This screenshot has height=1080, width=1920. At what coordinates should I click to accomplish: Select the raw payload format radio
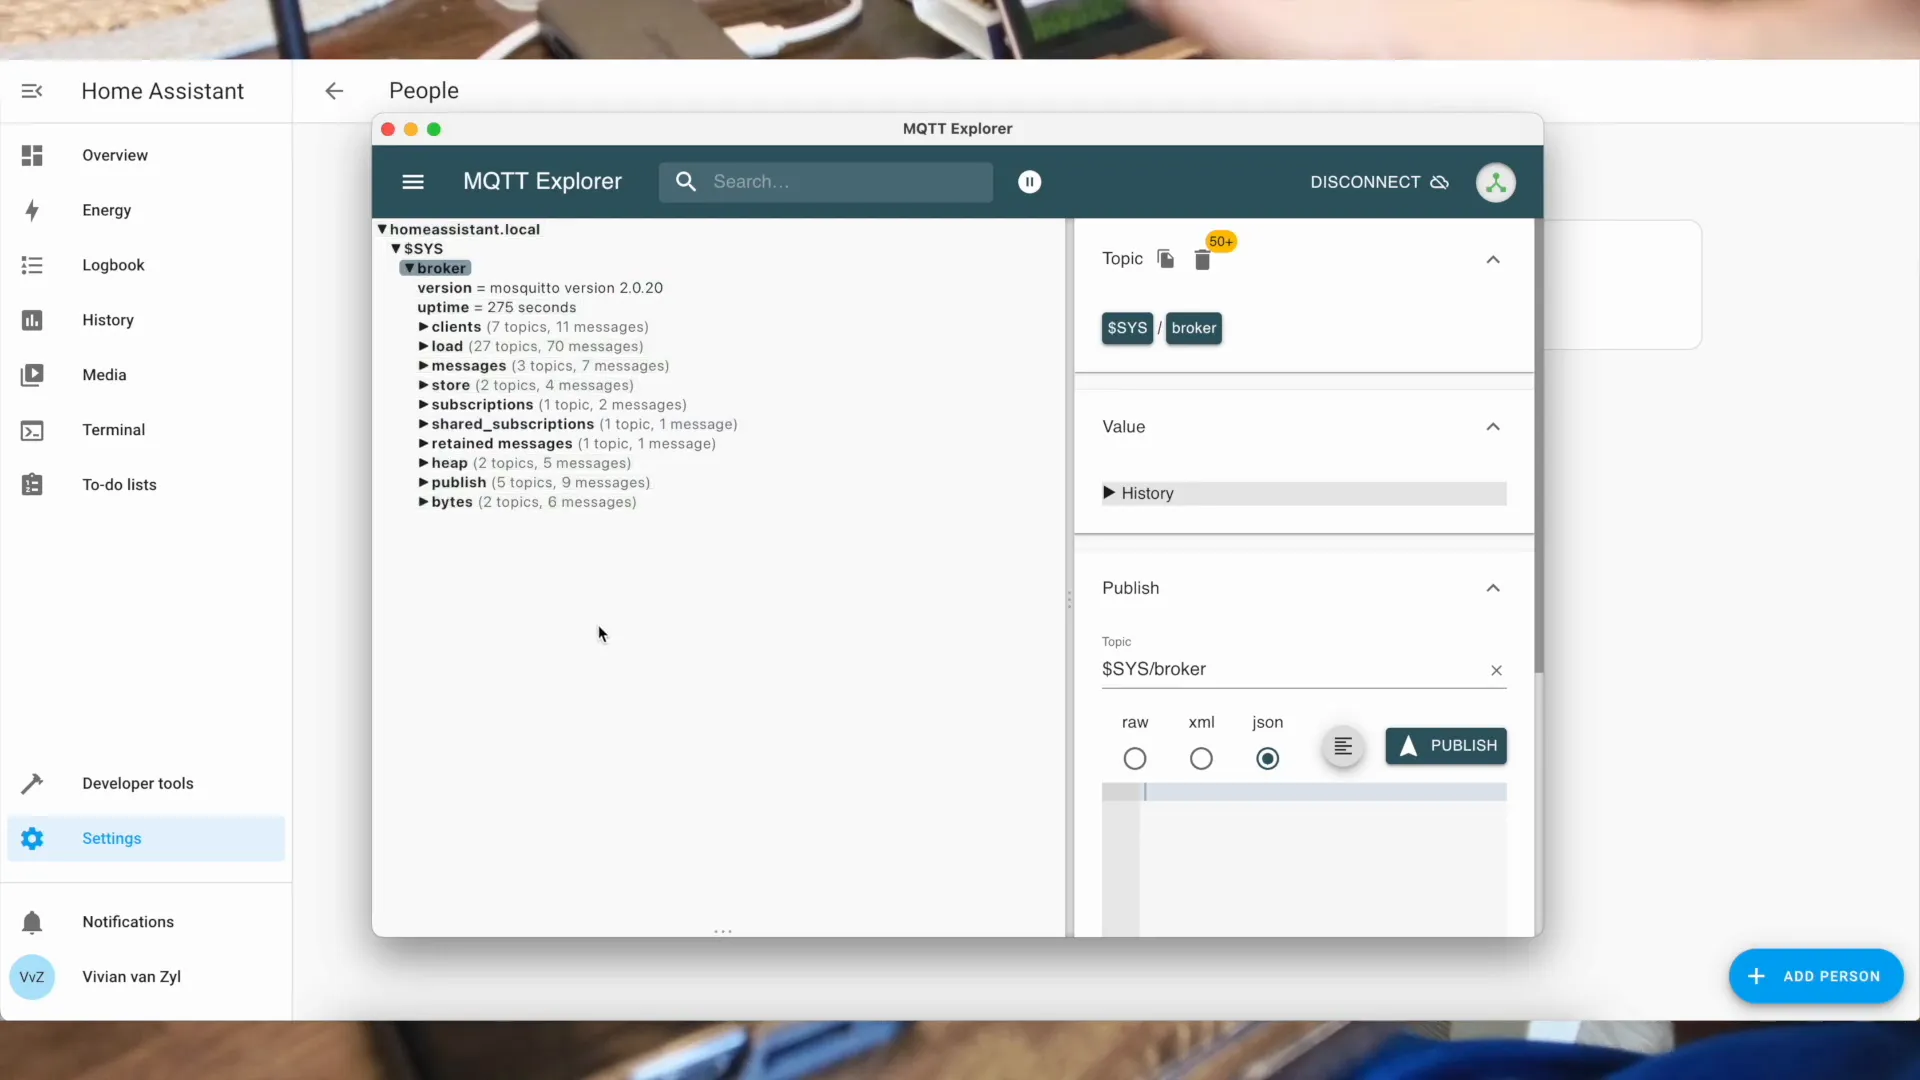[1135, 759]
